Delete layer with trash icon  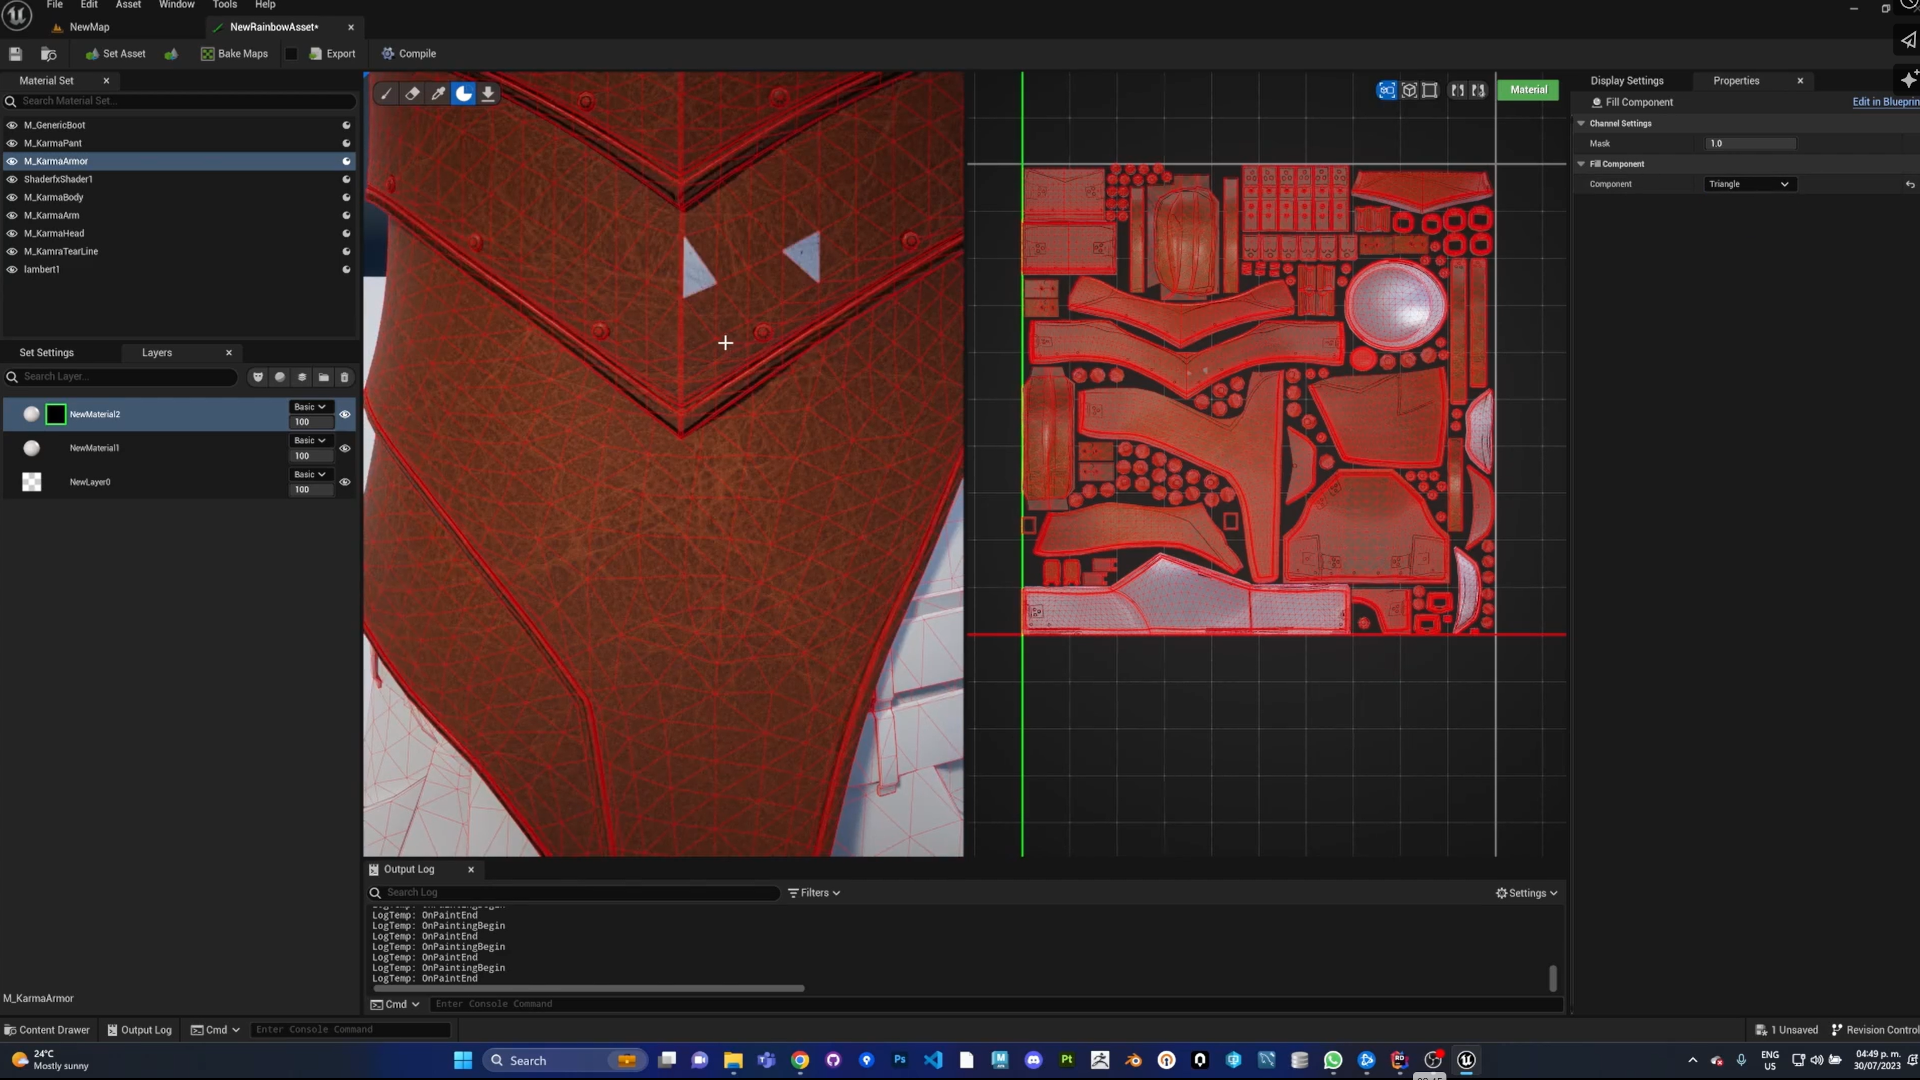click(x=345, y=377)
